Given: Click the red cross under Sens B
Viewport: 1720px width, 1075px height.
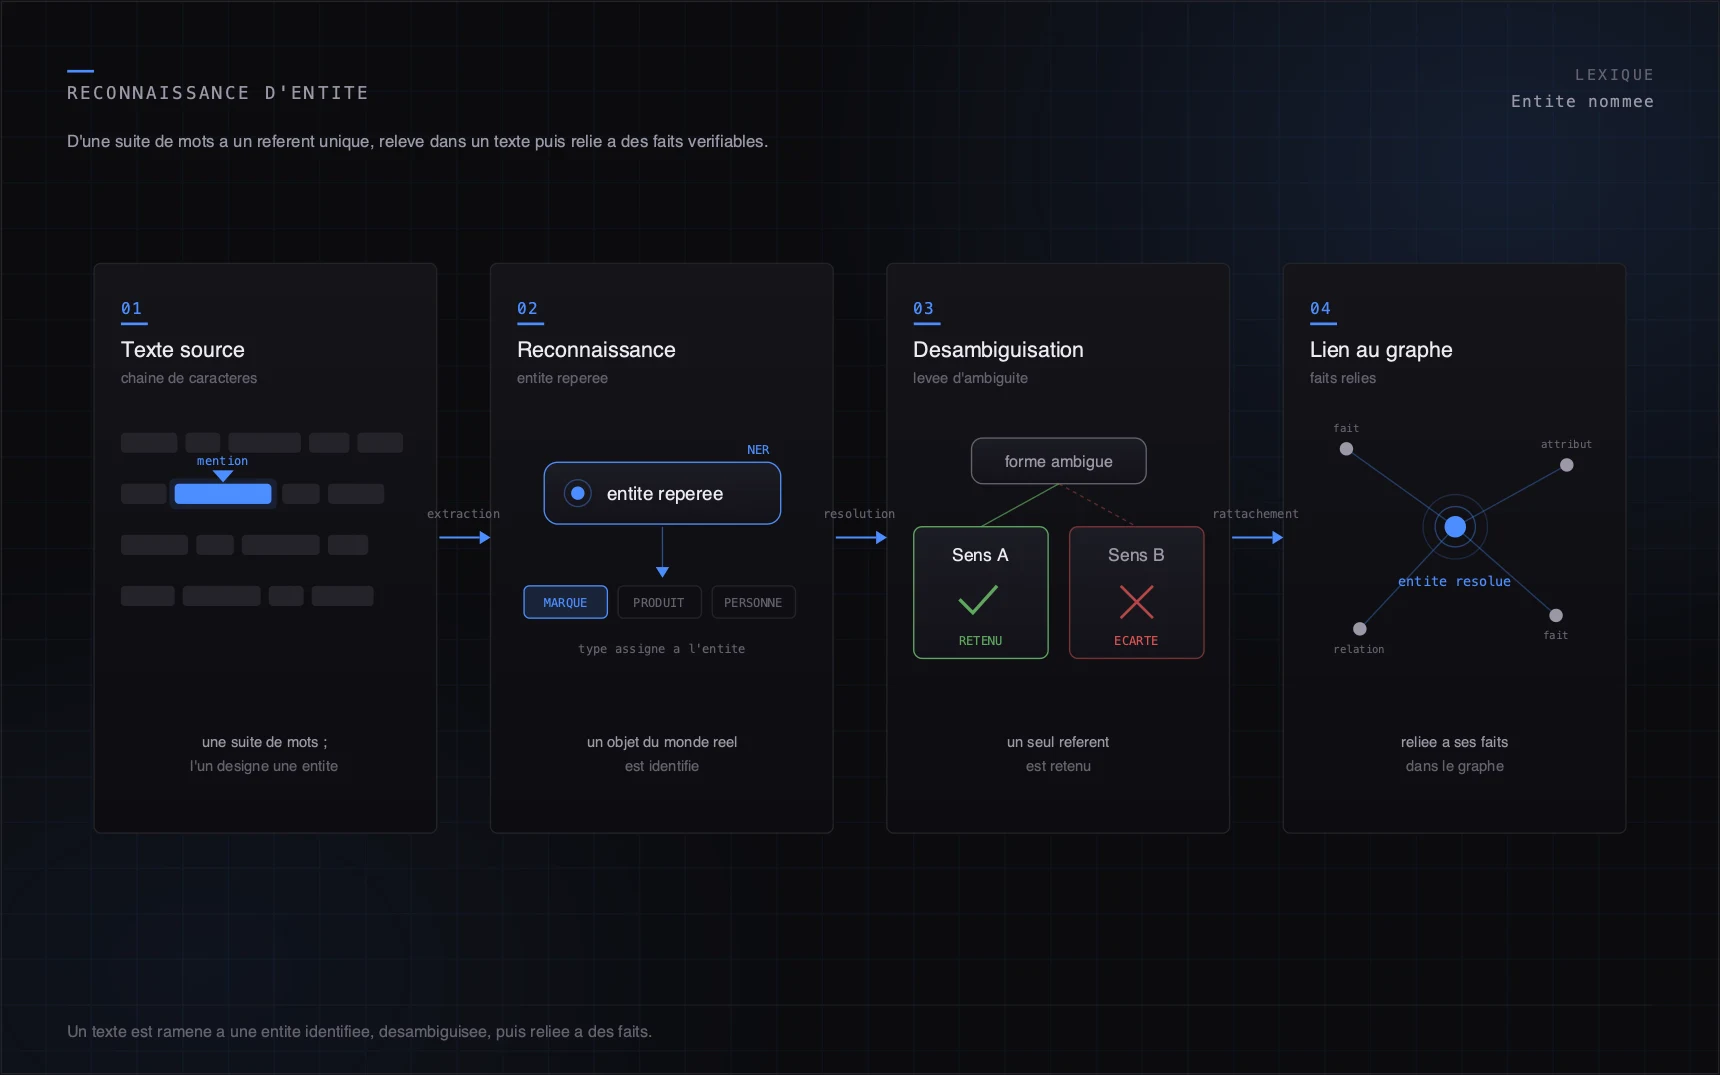Looking at the screenshot, I should tap(1136, 601).
